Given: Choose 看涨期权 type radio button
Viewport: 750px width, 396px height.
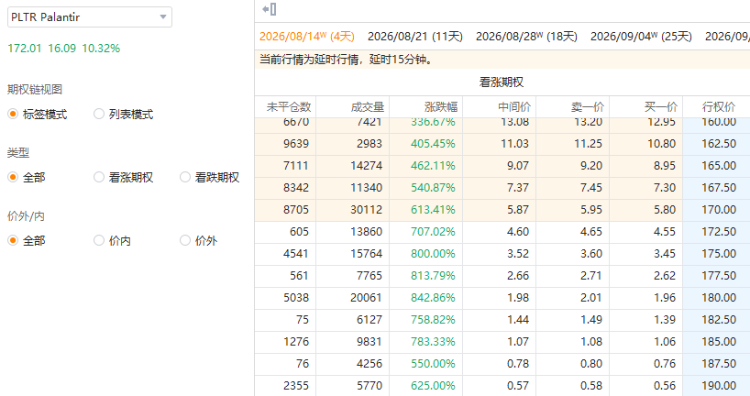Looking at the screenshot, I should coord(99,177).
